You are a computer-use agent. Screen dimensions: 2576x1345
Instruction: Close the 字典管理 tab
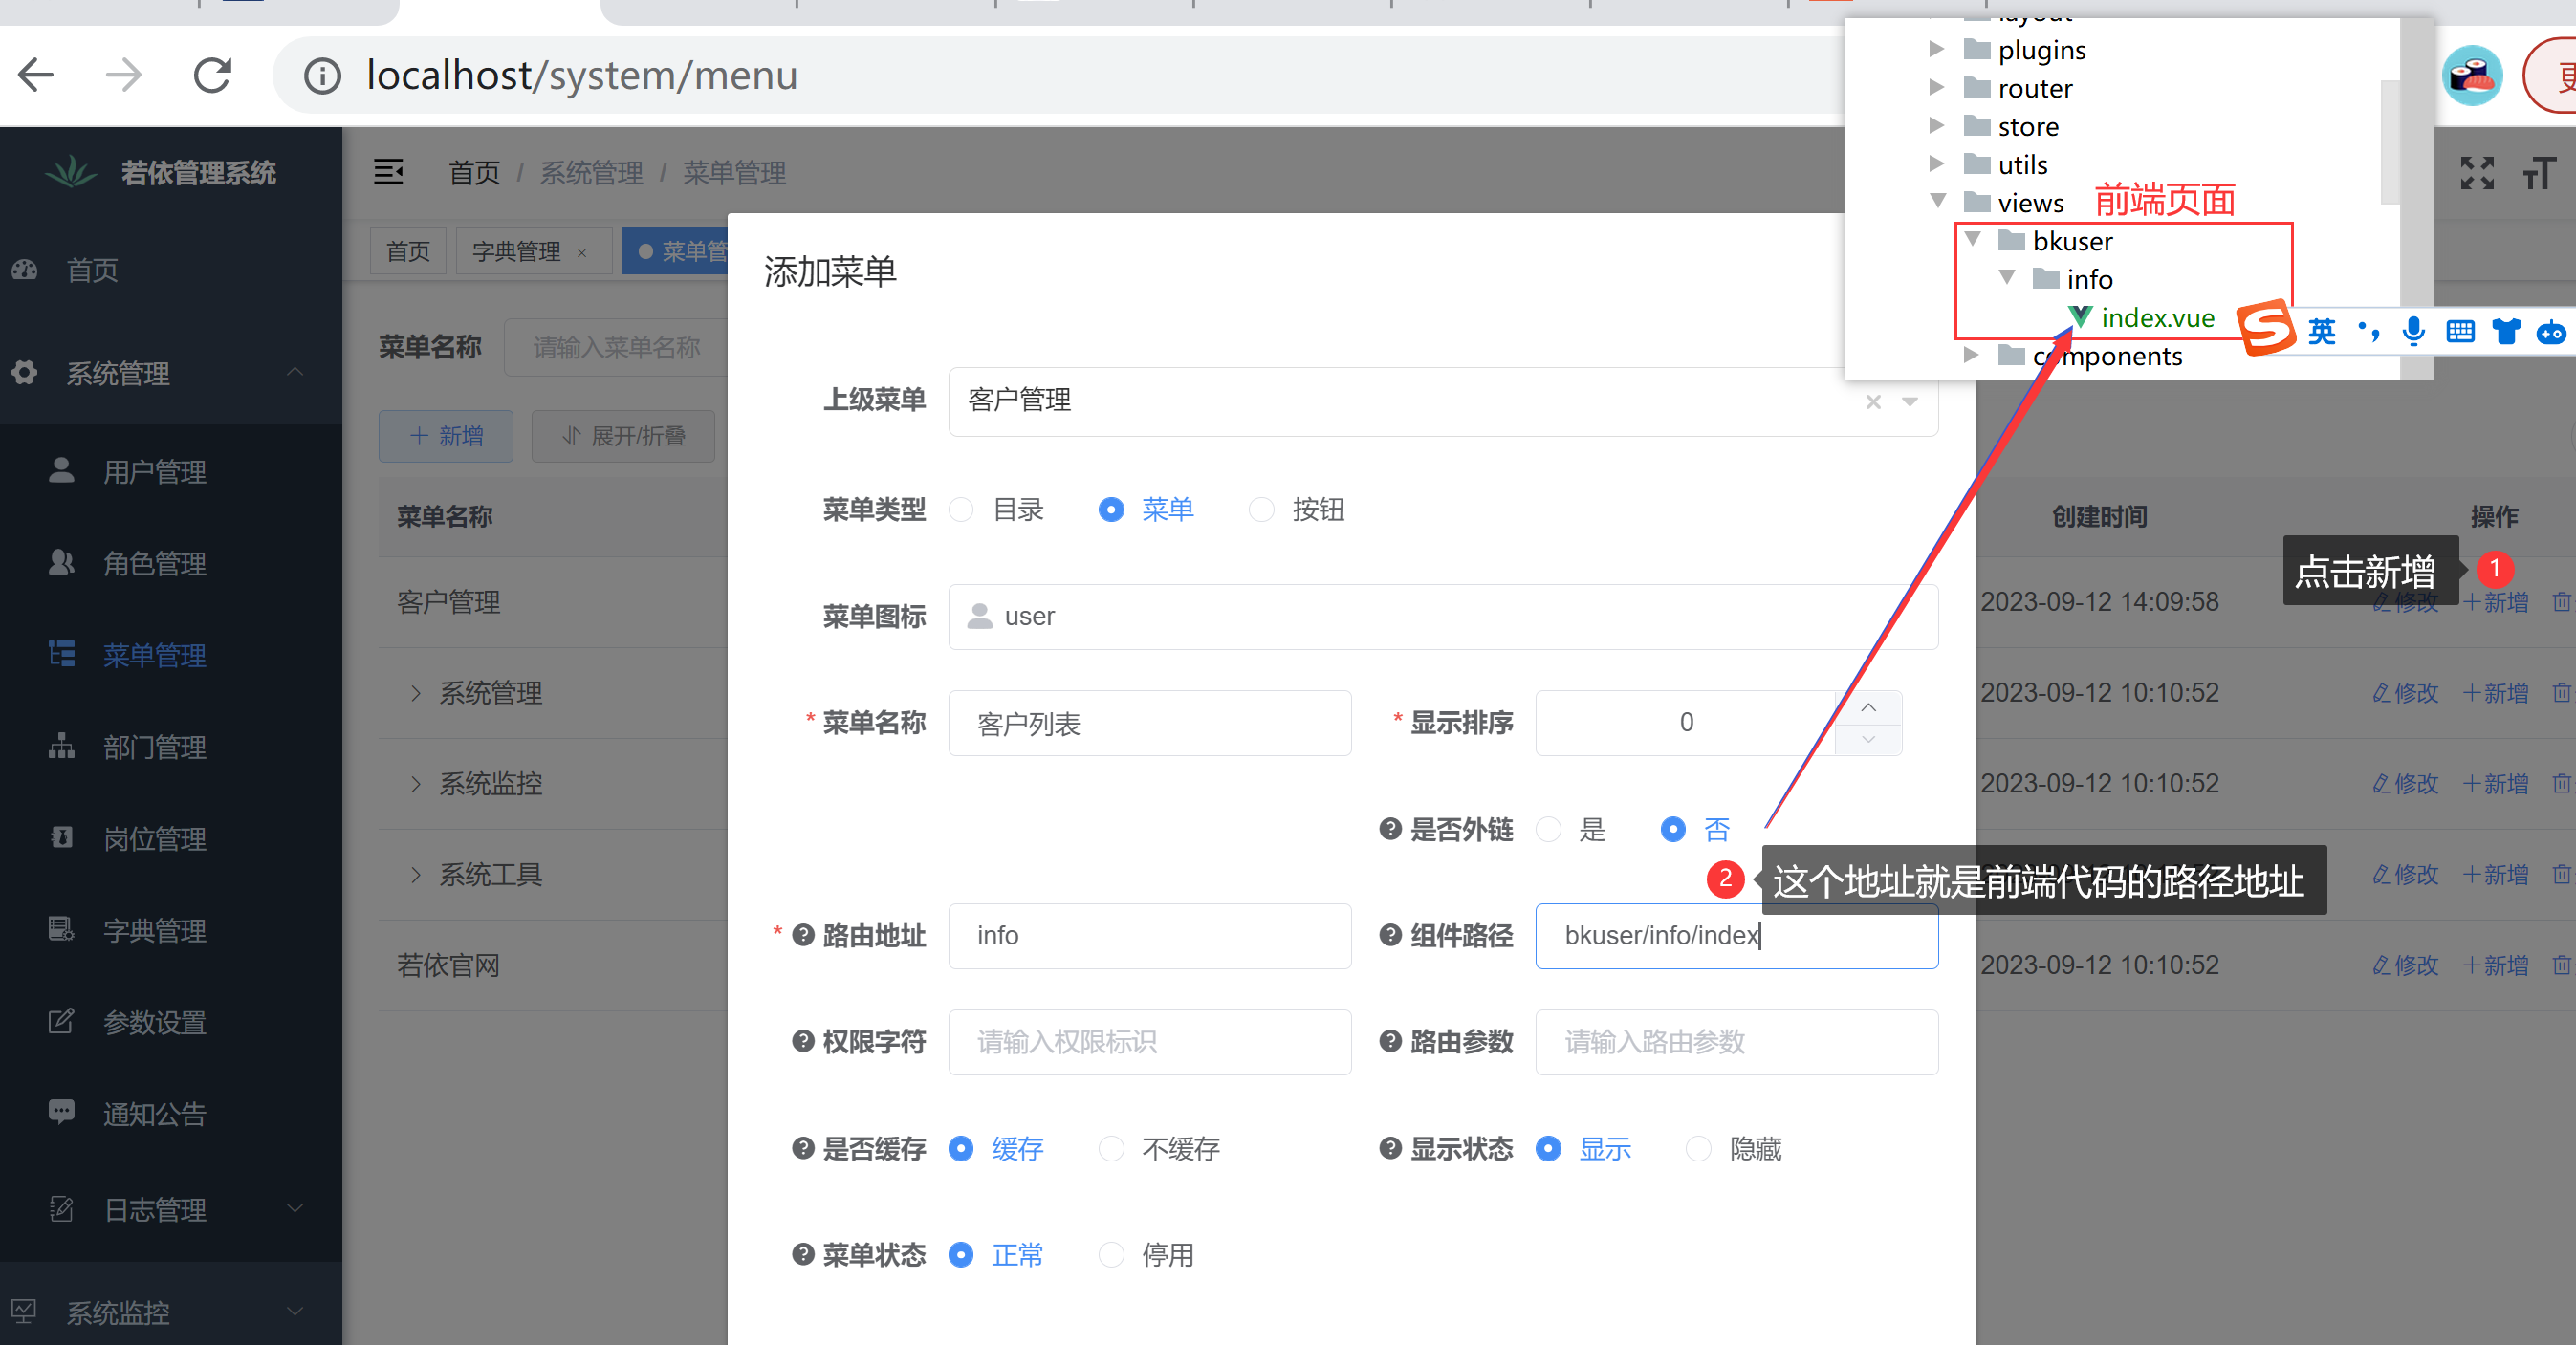coord(581,253)
